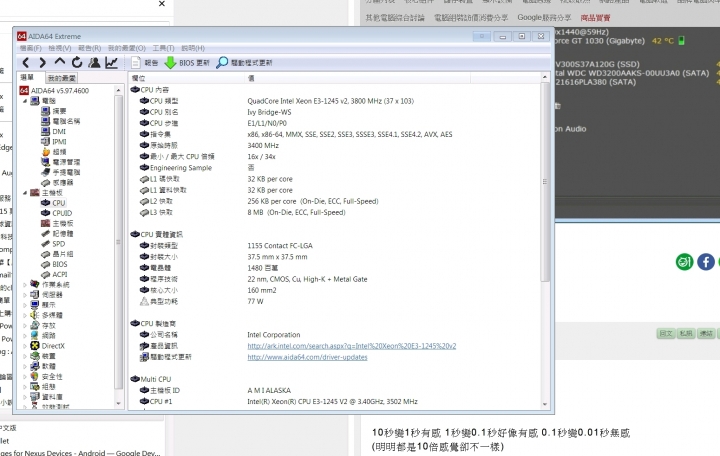Viewport: 720px width, 456px height.
Task: Expand the 存放 storage tree node
Action: 25,326
